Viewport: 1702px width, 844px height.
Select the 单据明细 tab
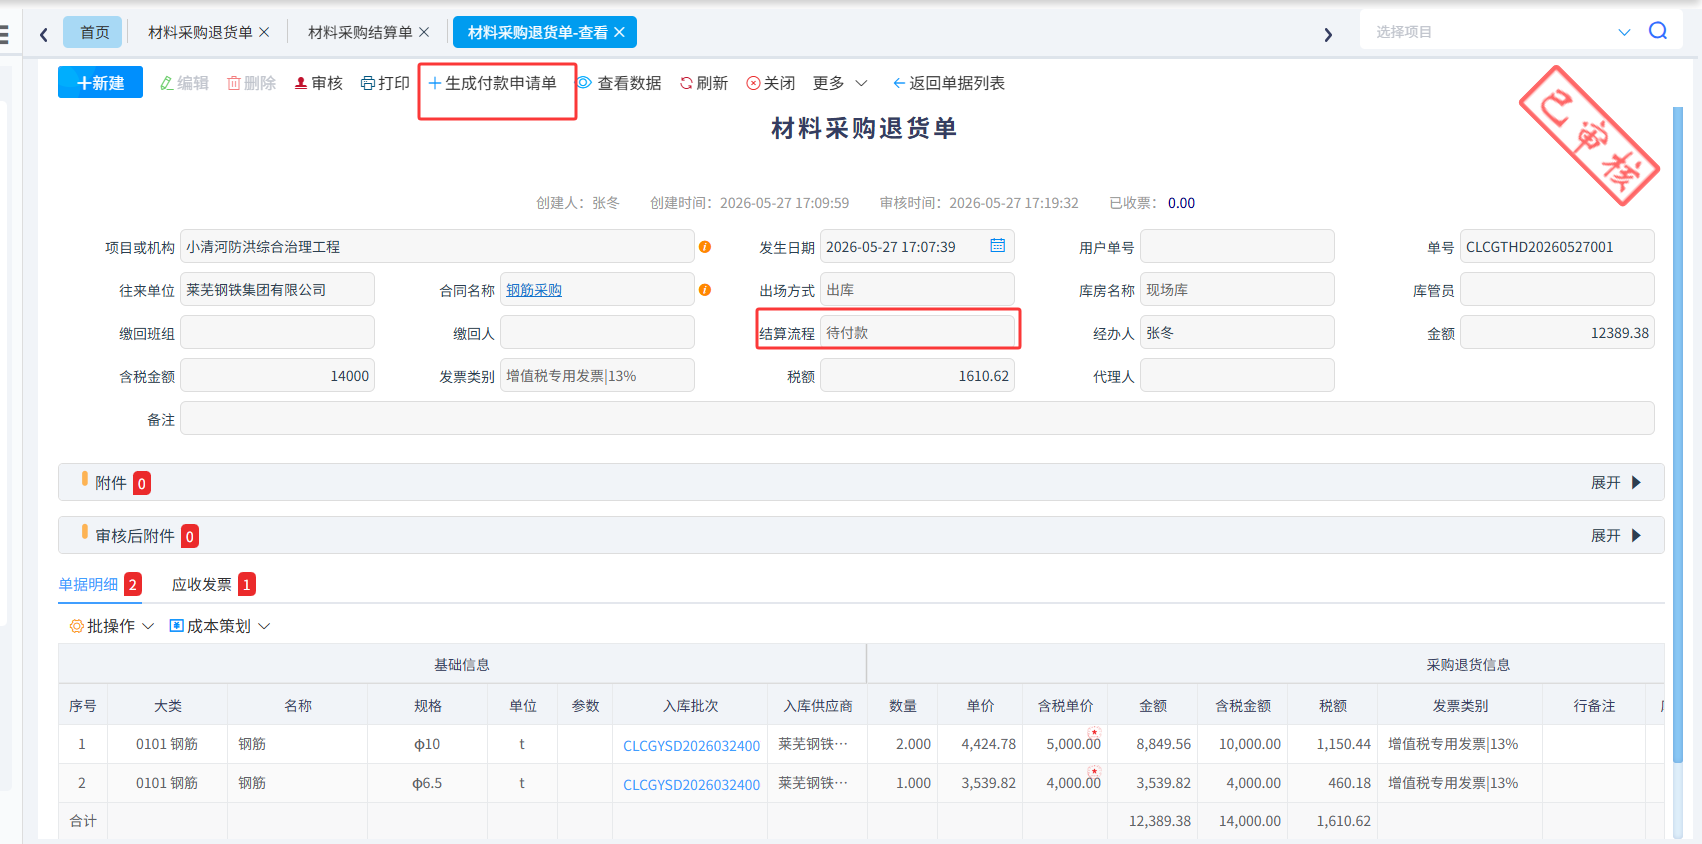tap(100, 584)
